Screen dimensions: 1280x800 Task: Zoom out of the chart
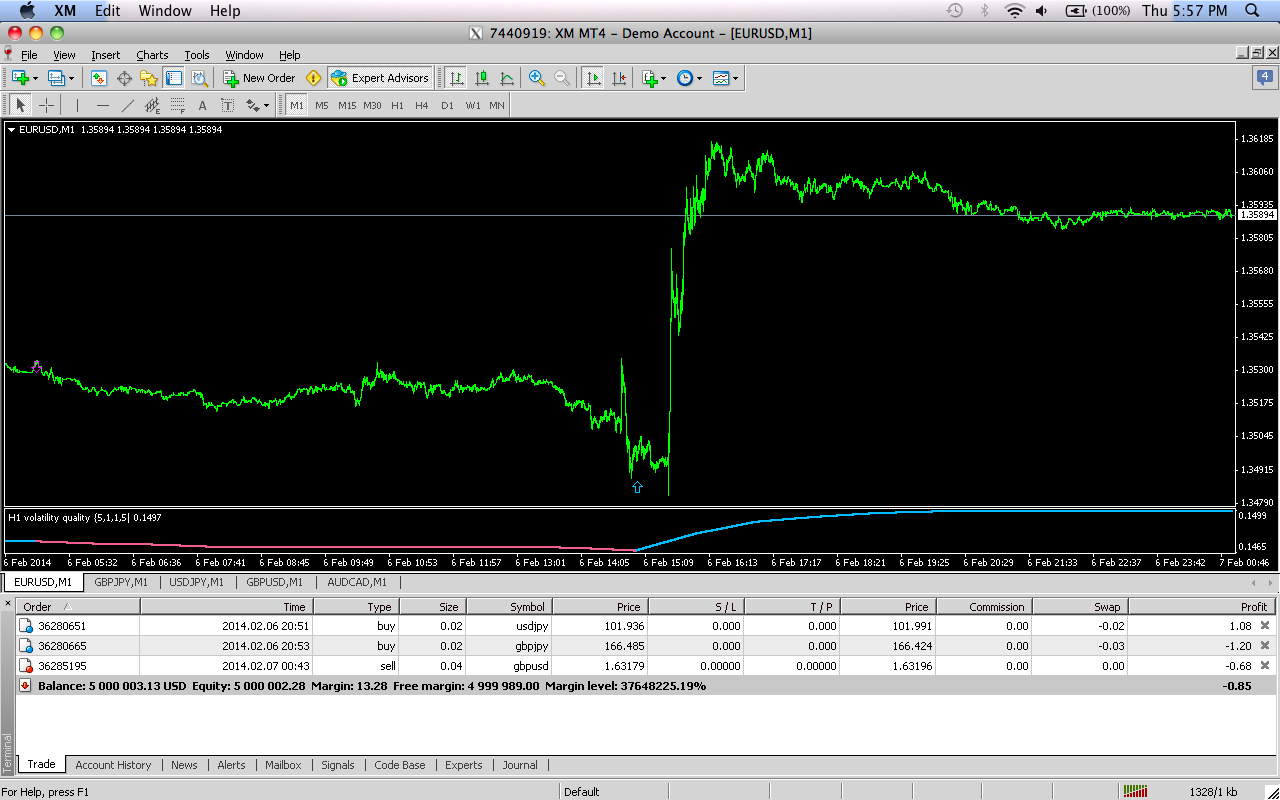click(x=562, y=78)
